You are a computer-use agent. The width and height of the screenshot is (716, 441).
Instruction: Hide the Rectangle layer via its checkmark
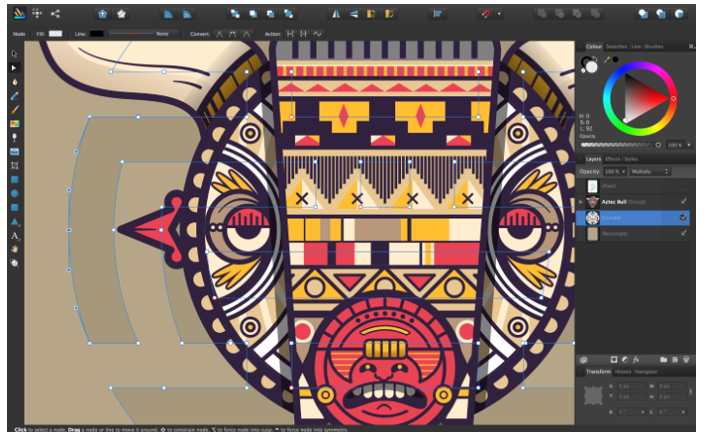(683, 233)
